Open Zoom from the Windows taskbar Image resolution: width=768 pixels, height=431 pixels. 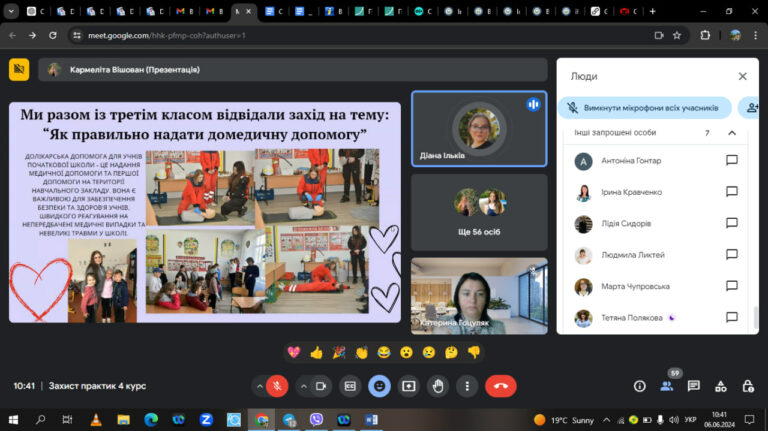click(206, 420)
